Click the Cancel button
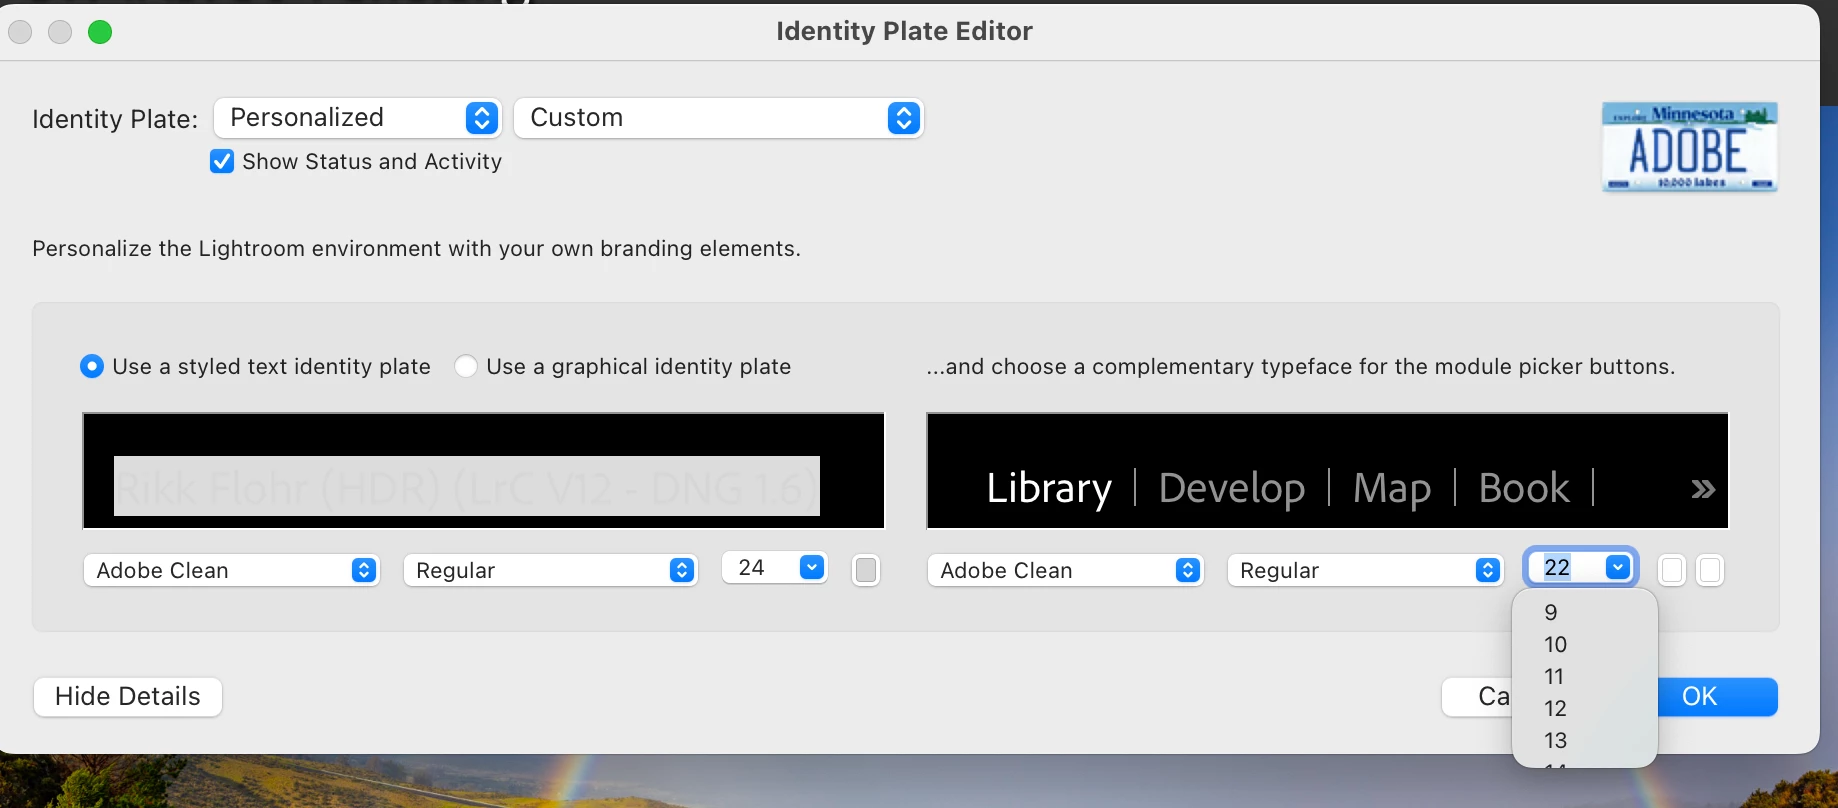 [x=1477, y=697]
